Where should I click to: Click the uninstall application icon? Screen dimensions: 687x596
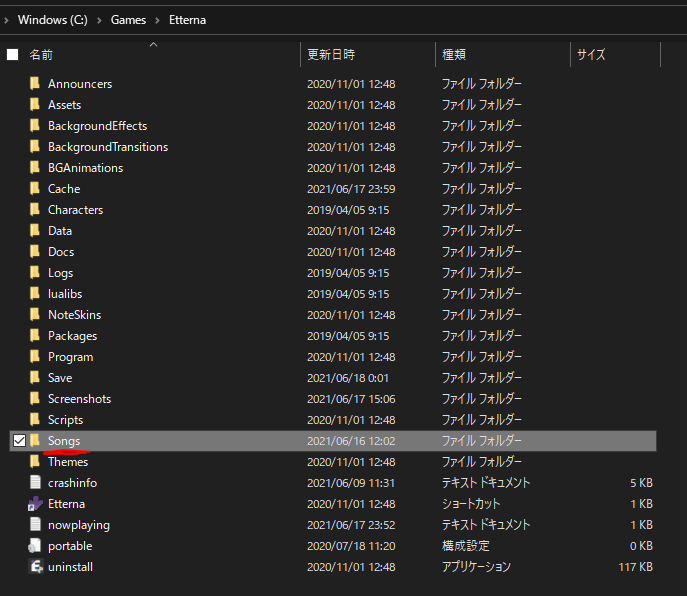(36, 567)
